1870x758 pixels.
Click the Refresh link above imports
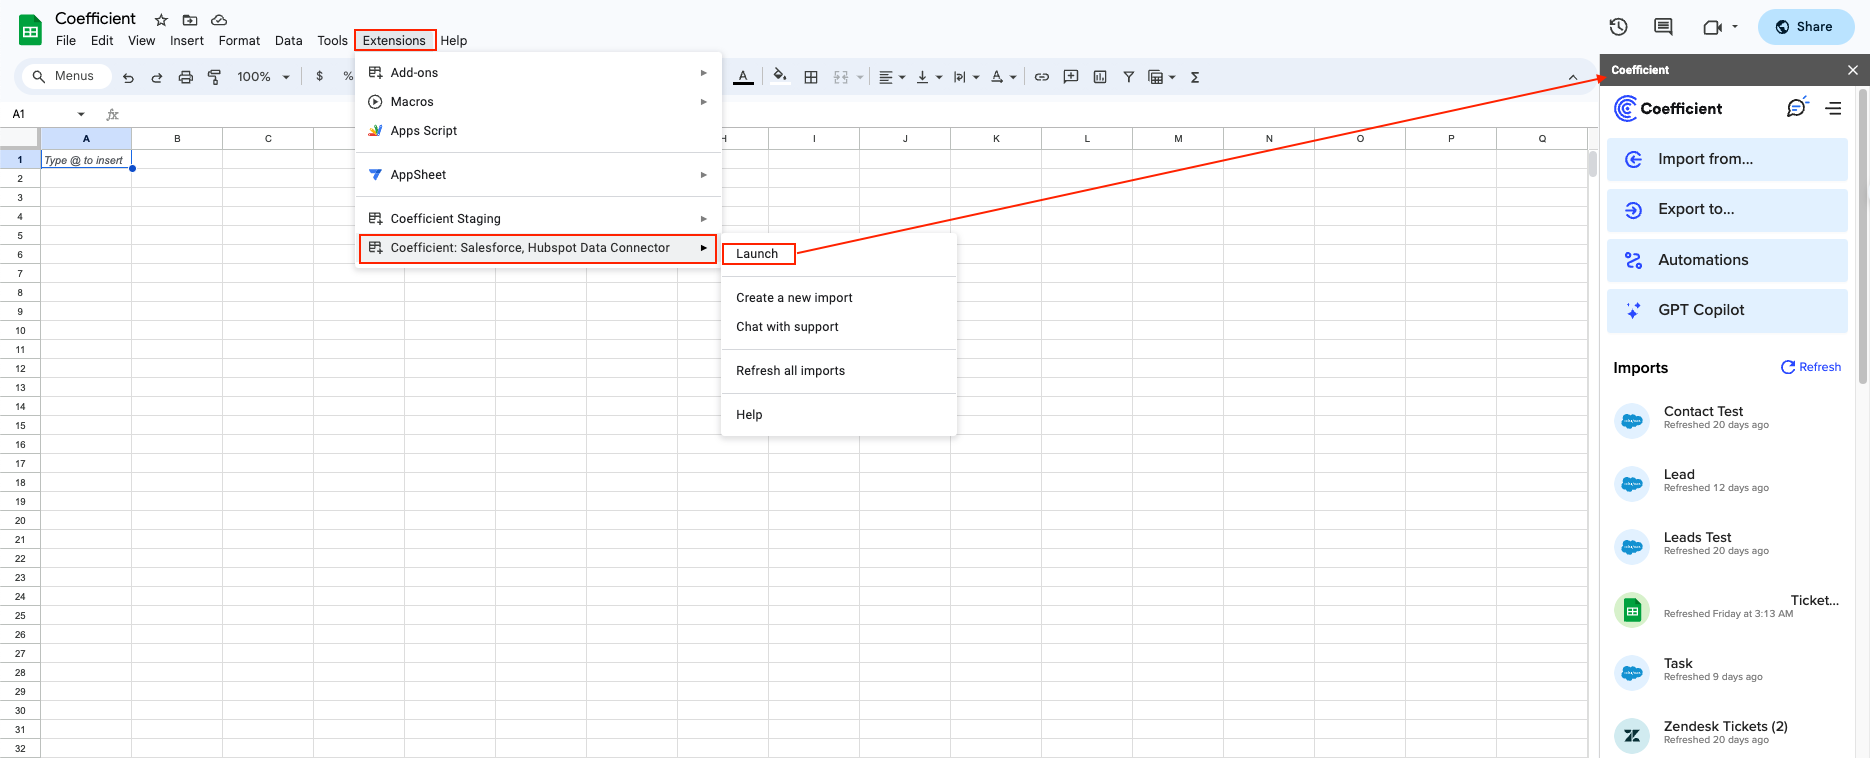tap(1811, 367)
